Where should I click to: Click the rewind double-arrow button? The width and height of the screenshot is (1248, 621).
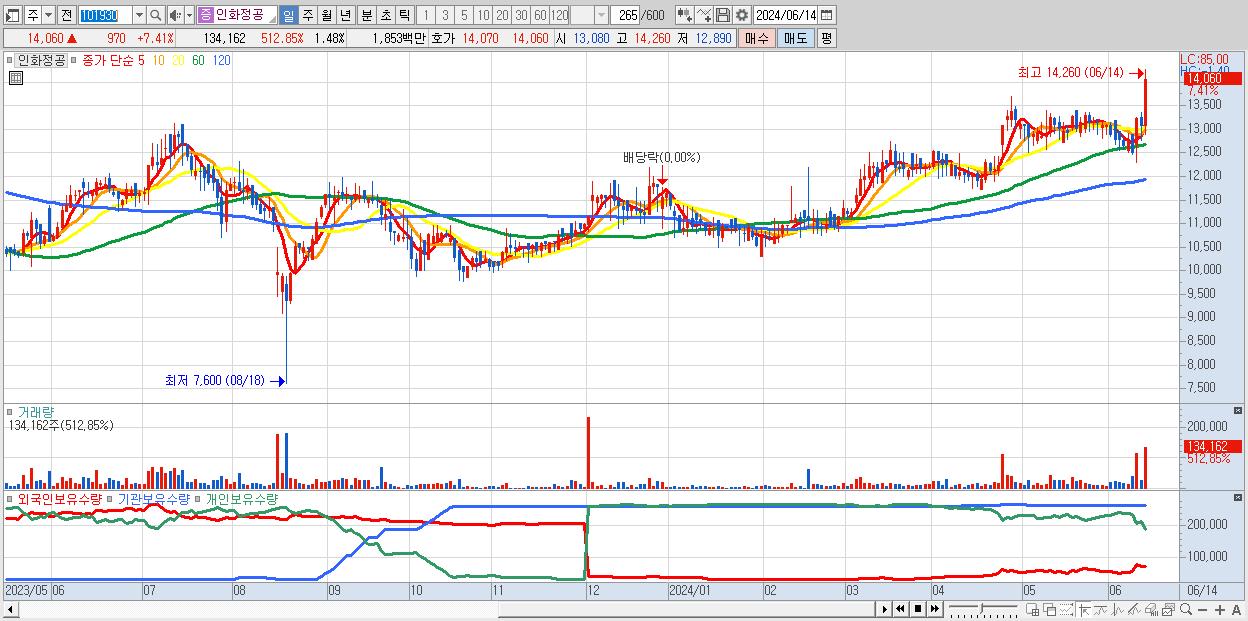(900, 609)
